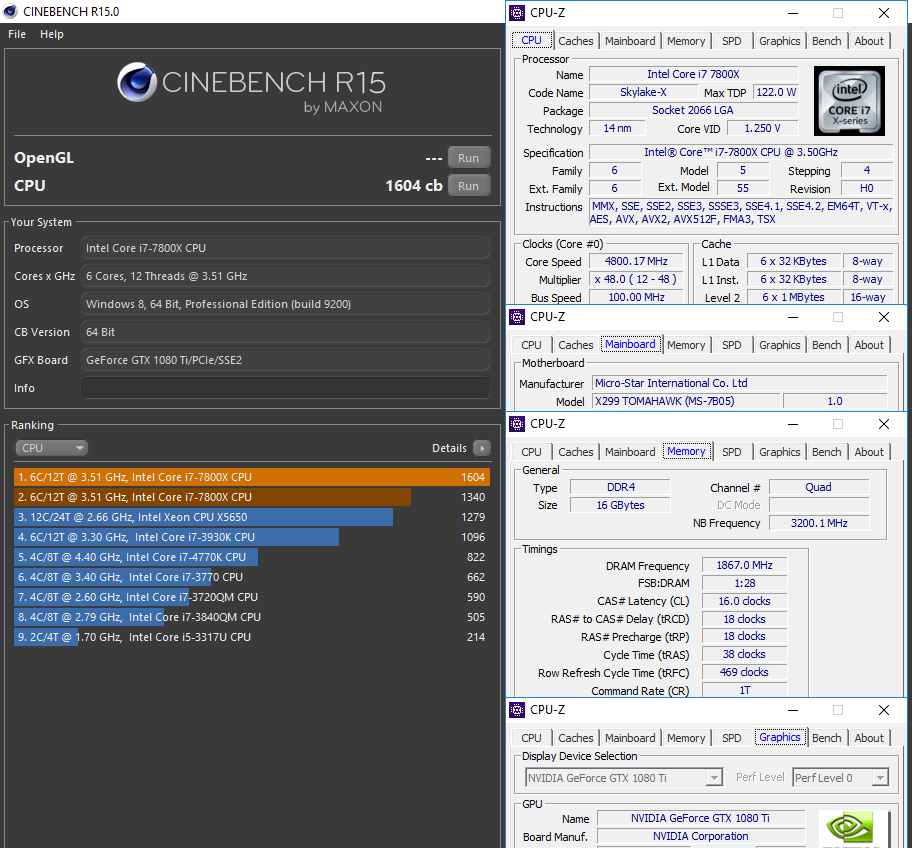Select the i5-3317U ranking row
Viewport: 912px width, 848px height.
pyautogui.click(x=252, y=637)
